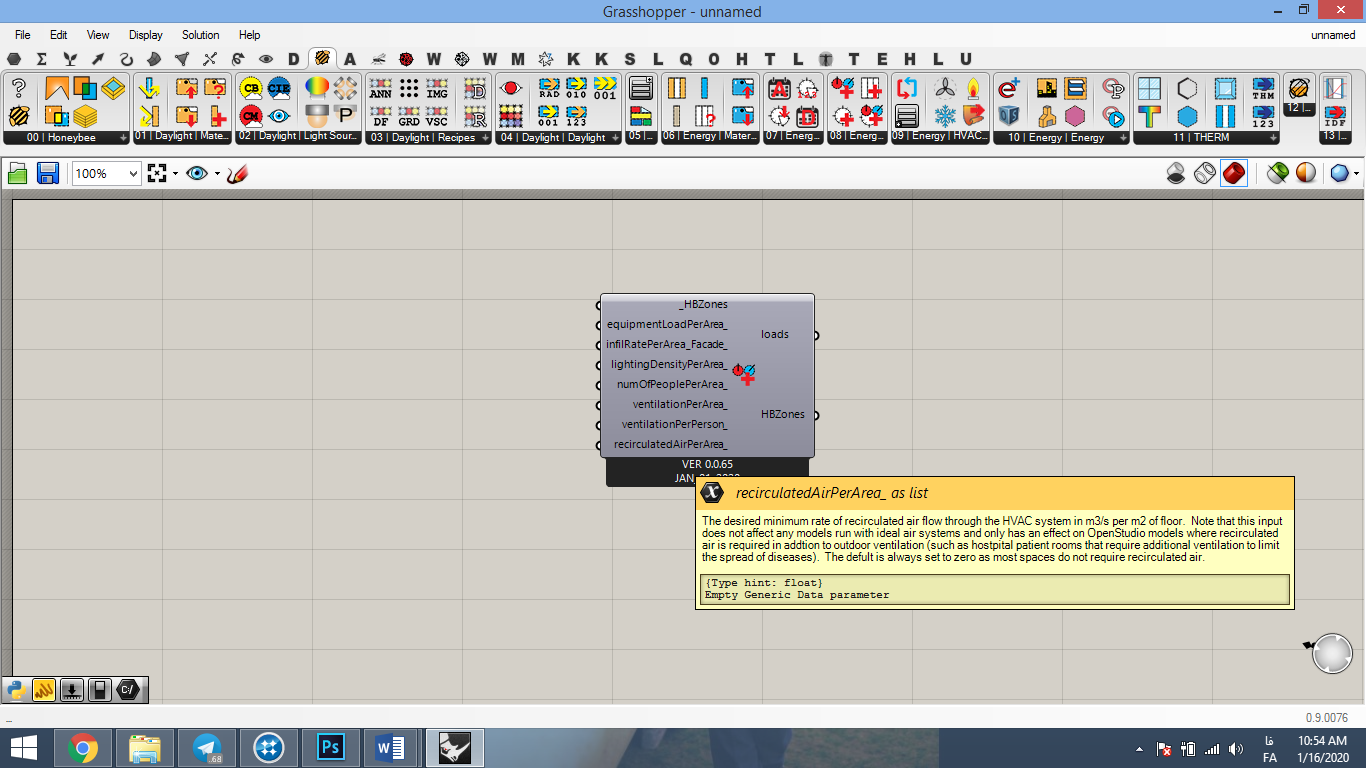The image size is (1366, 768).
Task: Select the THERM rainbow T icon
Action: (x=1149, y=116)
